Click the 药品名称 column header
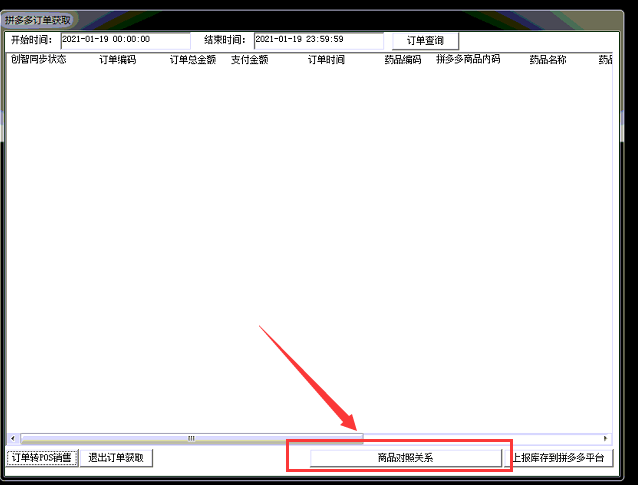 point(548,60)
